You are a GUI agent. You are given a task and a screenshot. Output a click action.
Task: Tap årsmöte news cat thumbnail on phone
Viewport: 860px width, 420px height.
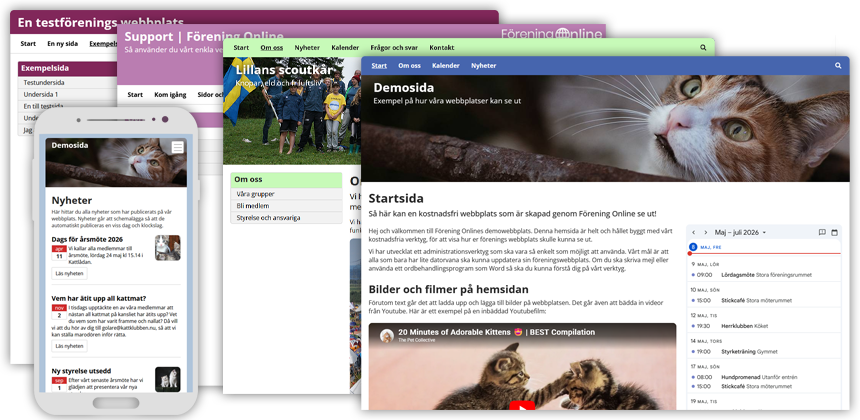point(168,248)
